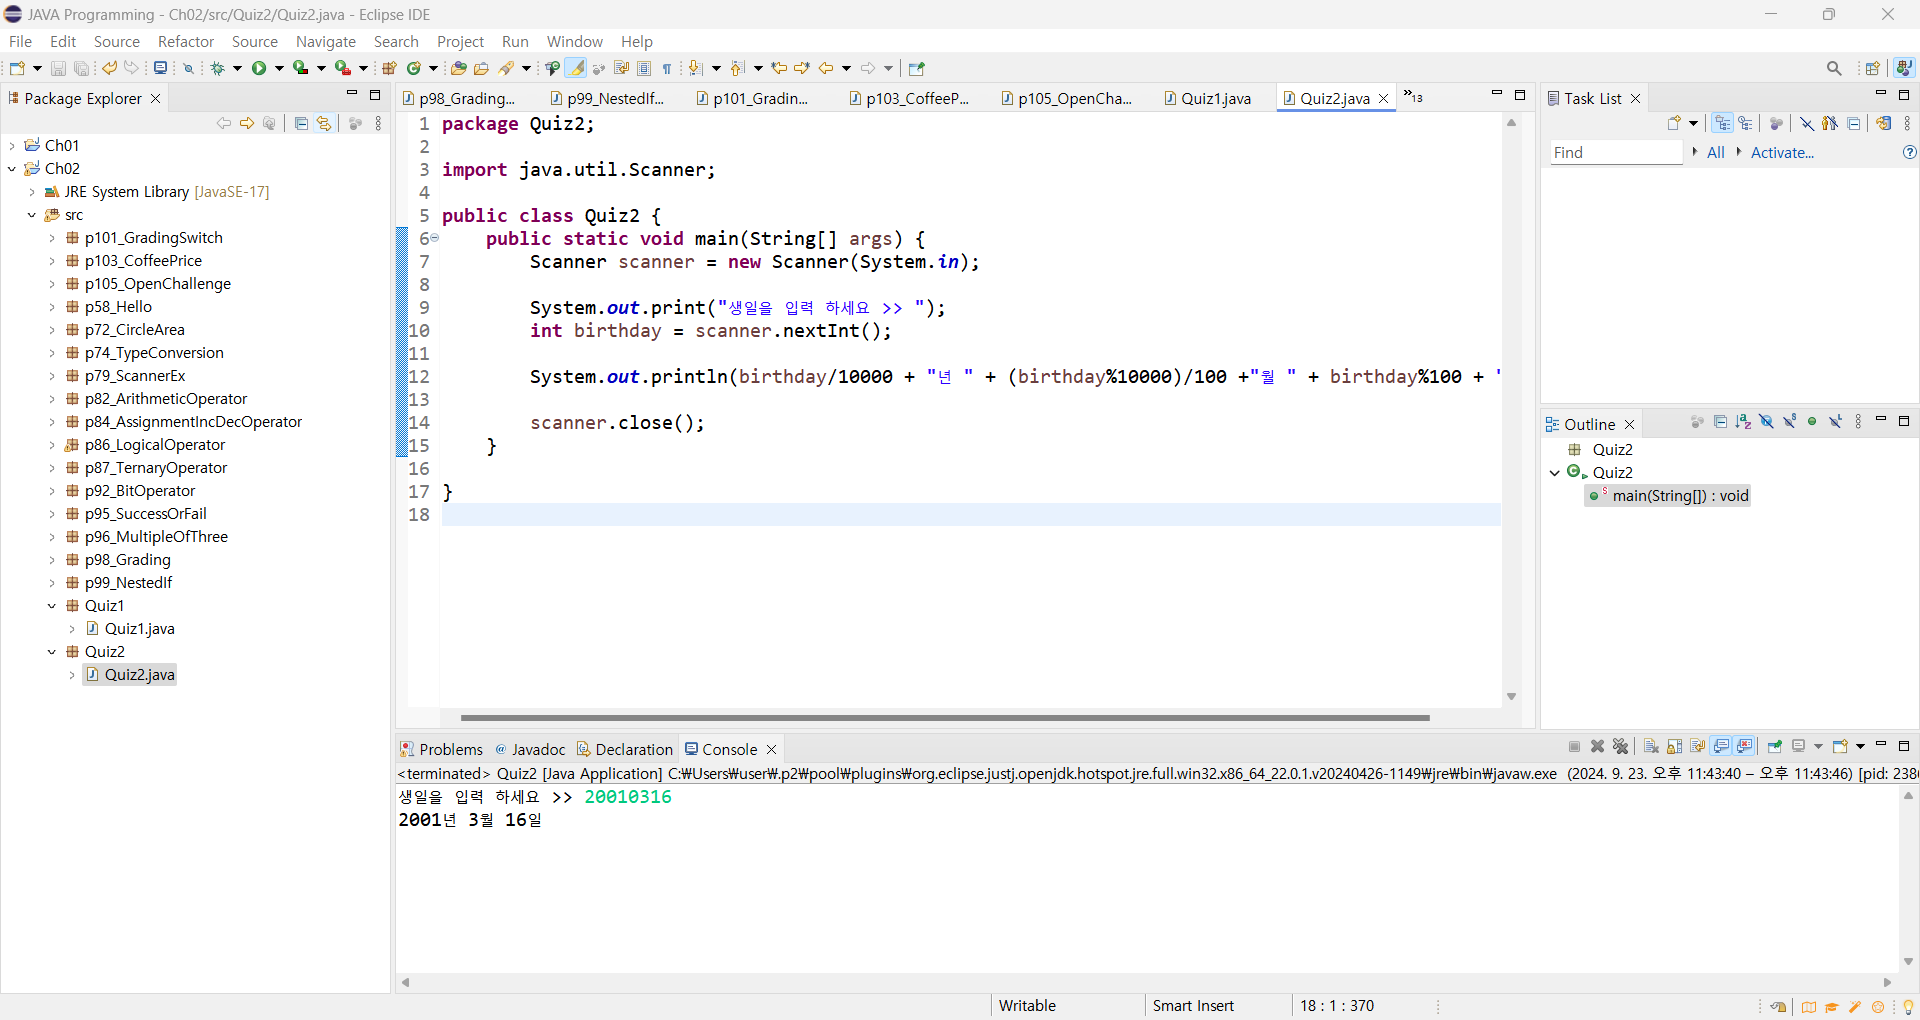
Task: Click the New Java Package icon
Action: pyautogui.click(x=389, y=68)
